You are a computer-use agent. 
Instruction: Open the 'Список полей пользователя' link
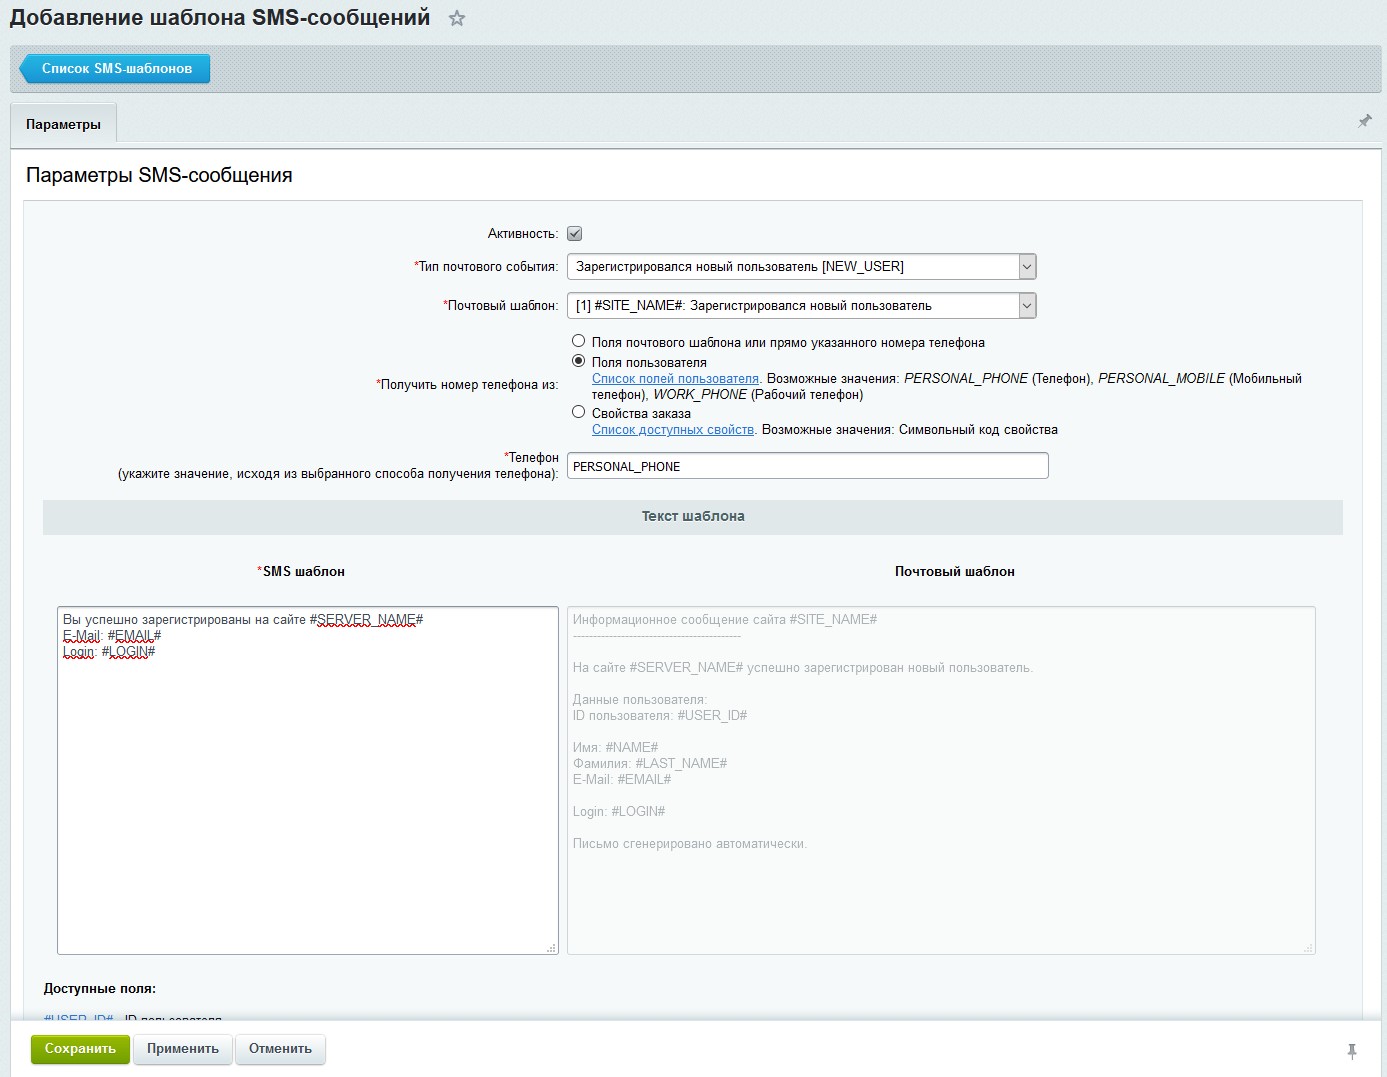pos(675,379)
